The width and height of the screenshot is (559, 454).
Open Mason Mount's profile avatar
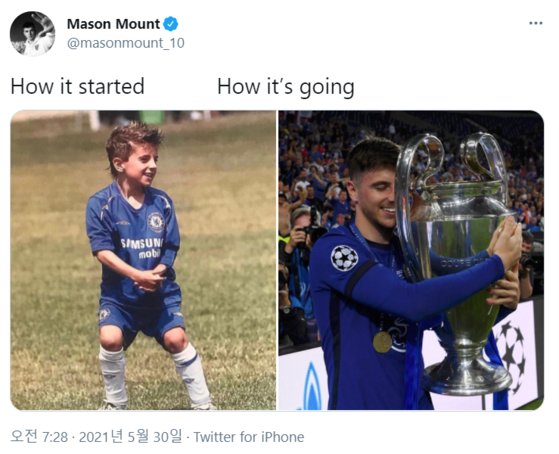click(32, 34)
